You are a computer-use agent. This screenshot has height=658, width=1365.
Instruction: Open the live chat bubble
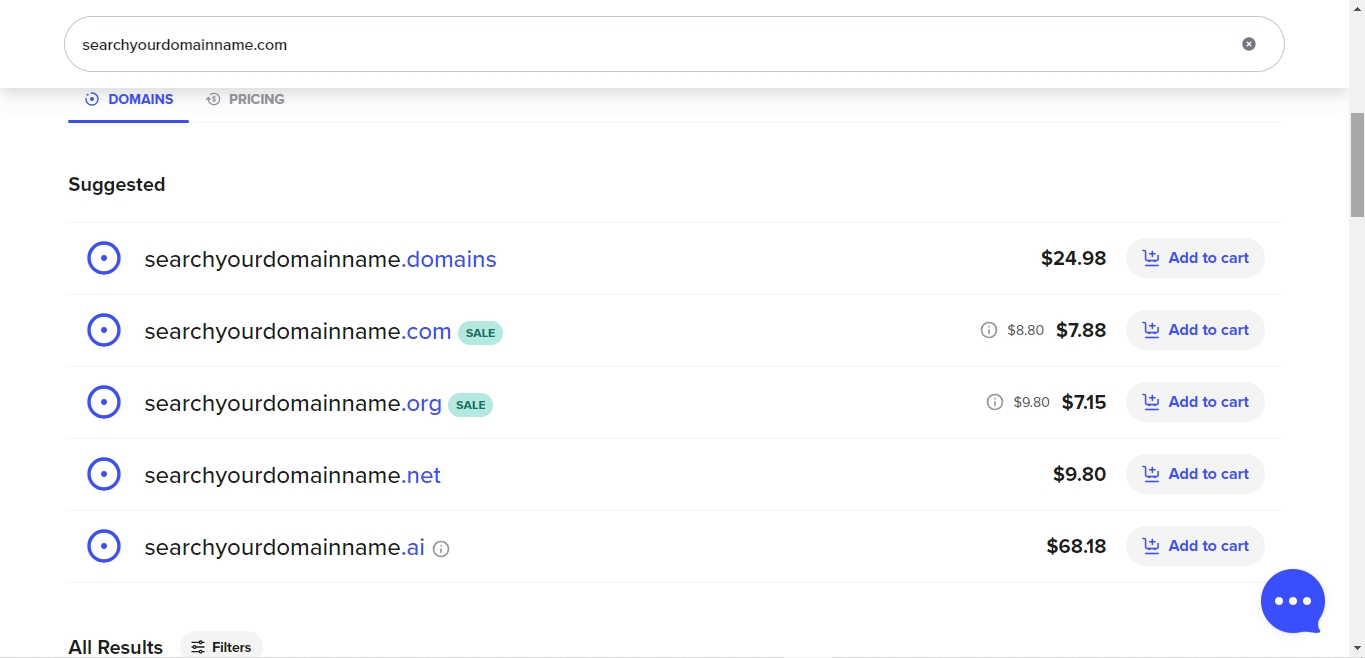click(x=1292, y=601)
